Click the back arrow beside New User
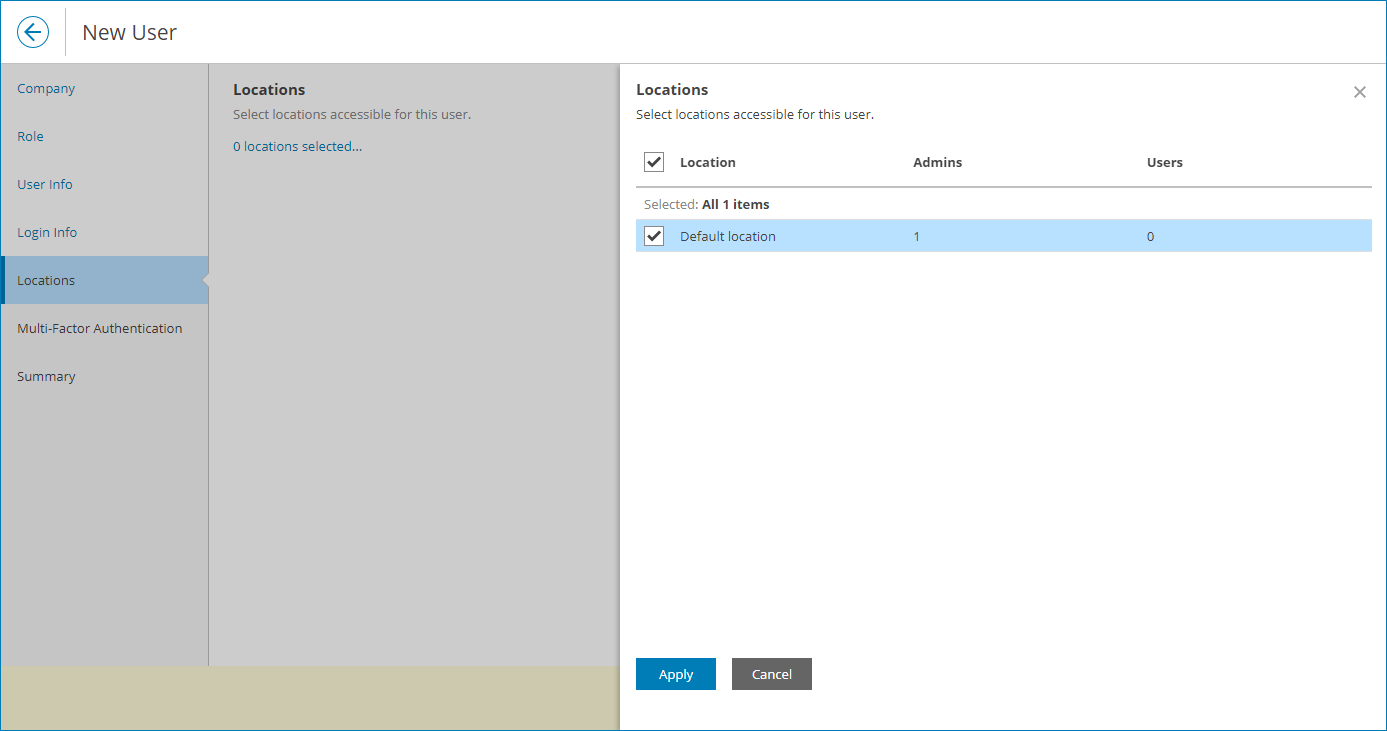This screenshot has height=731, width=1387. pyautogui.click(x=33, y=32)
